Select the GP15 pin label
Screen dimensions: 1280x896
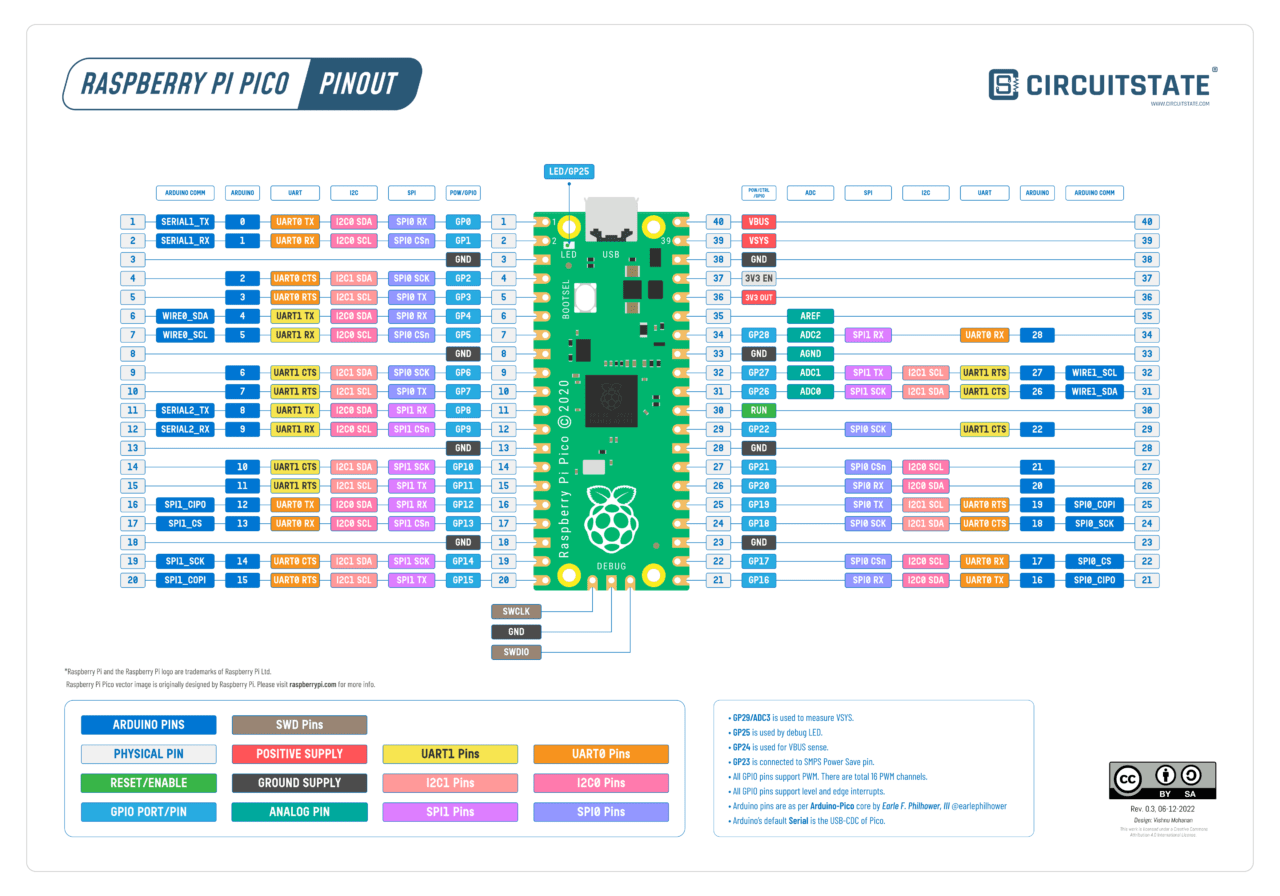click(463, 580)
